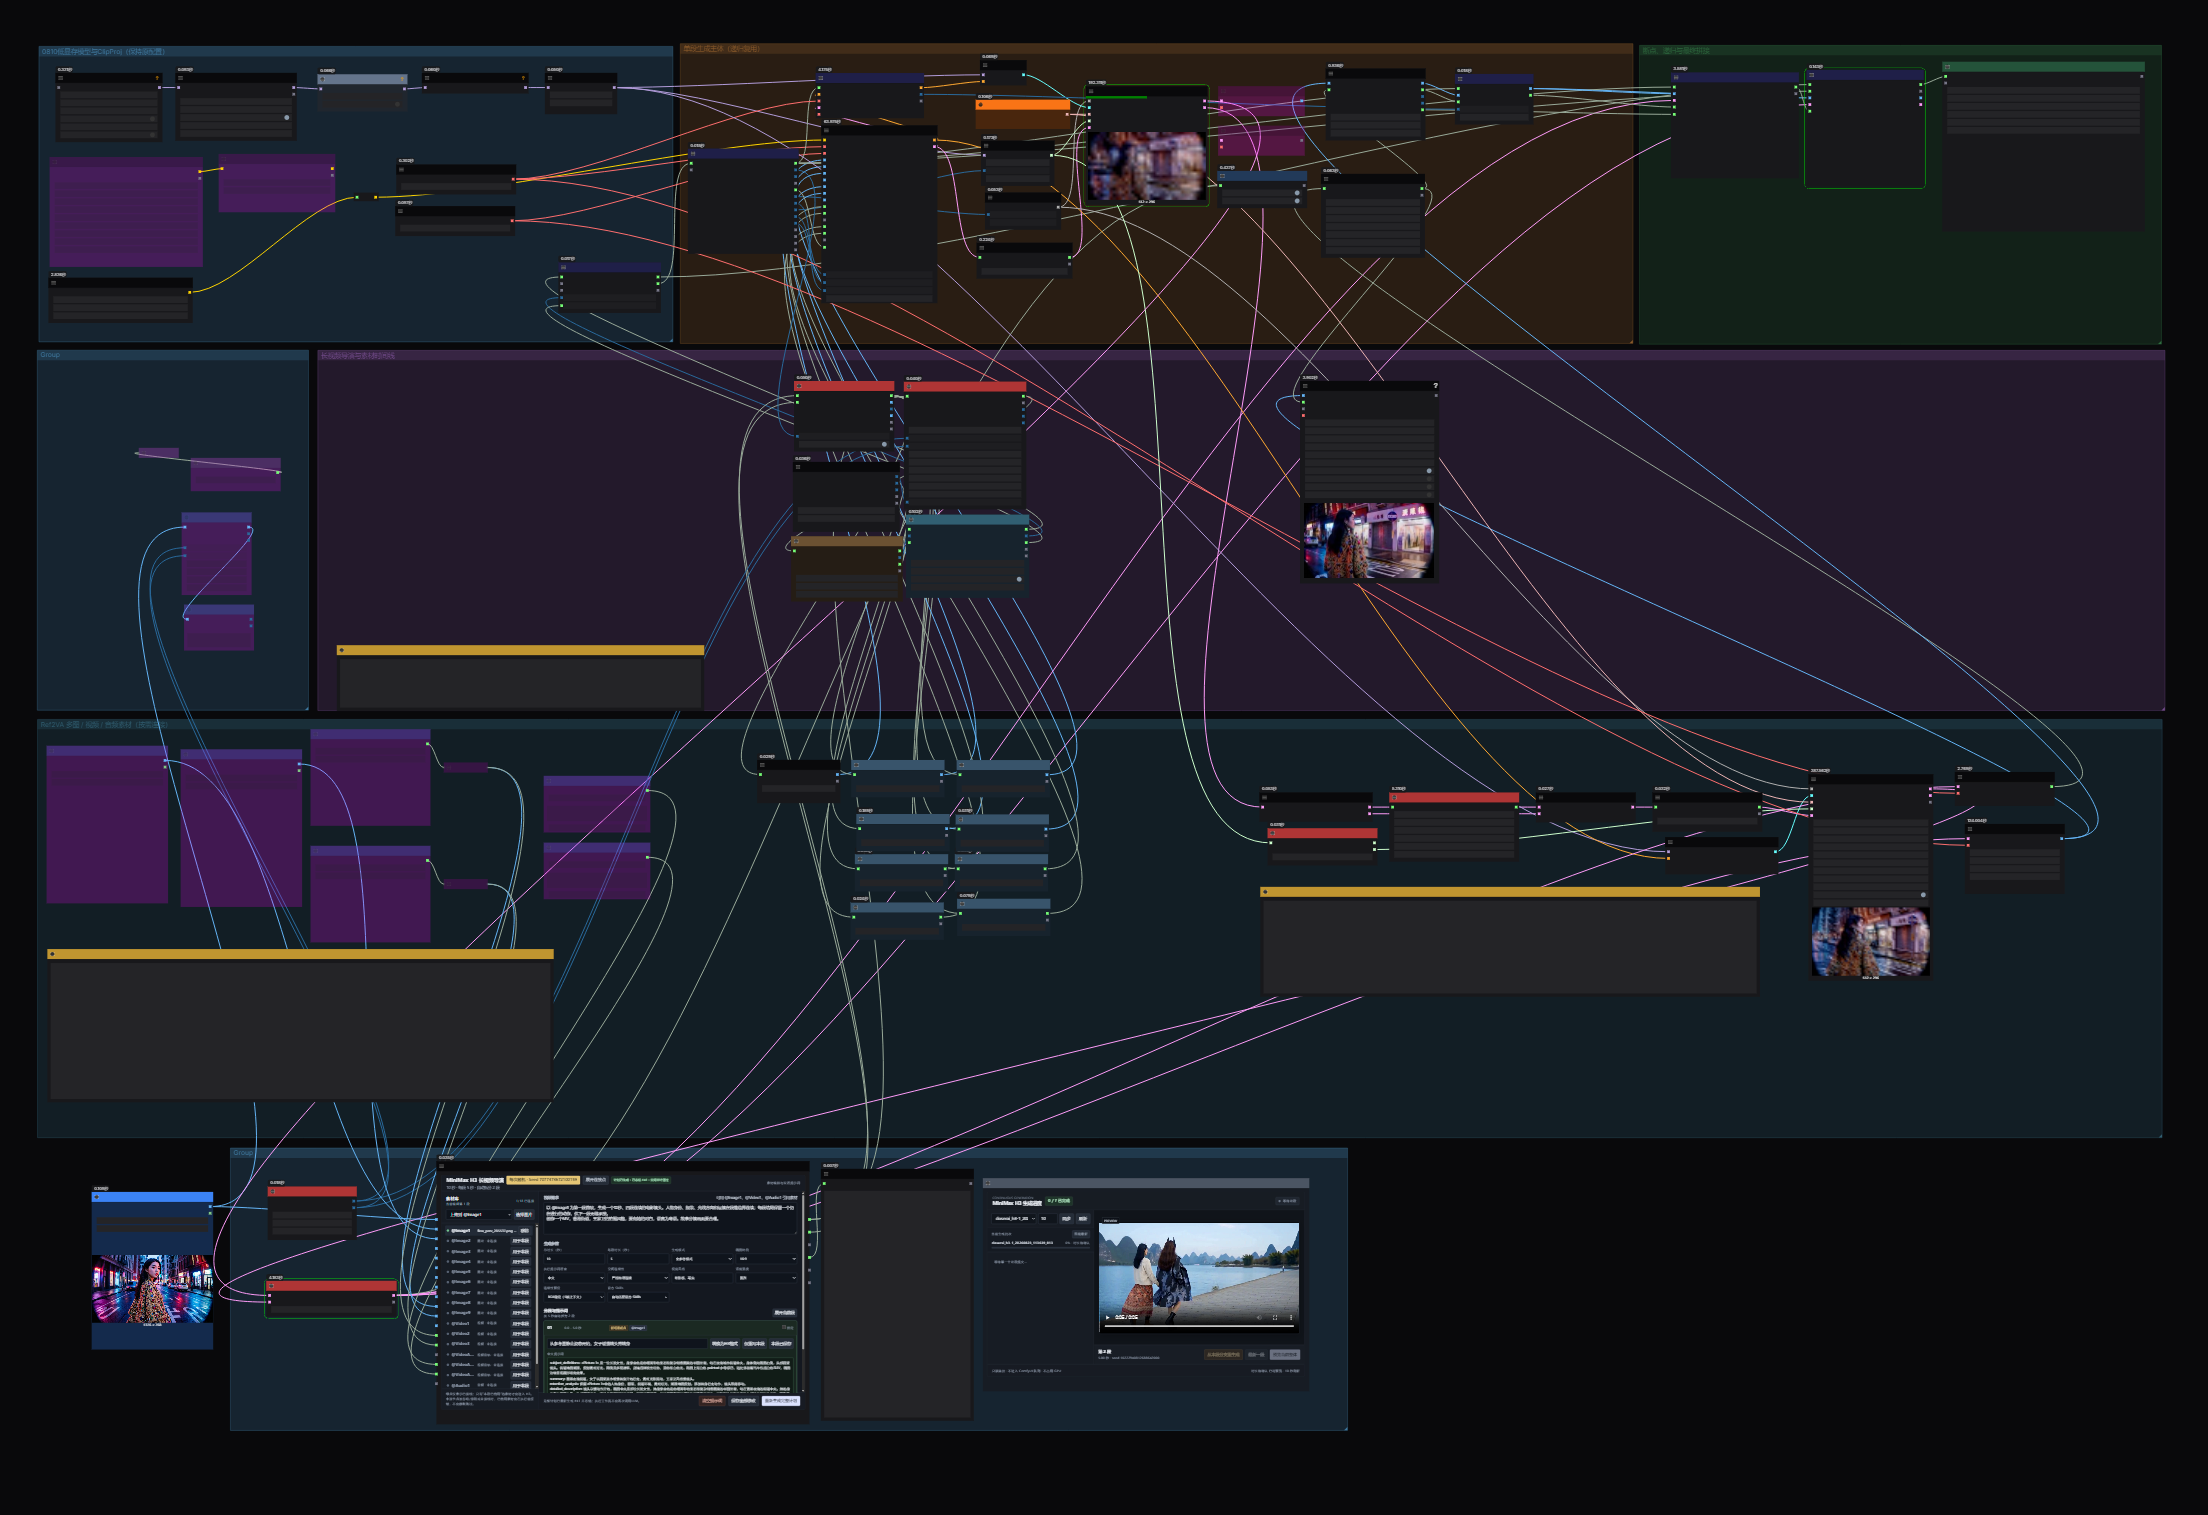Play the preview video of two women walking
The height and width of the screenshot is (1515, 2208).
coord(1107,1317)
